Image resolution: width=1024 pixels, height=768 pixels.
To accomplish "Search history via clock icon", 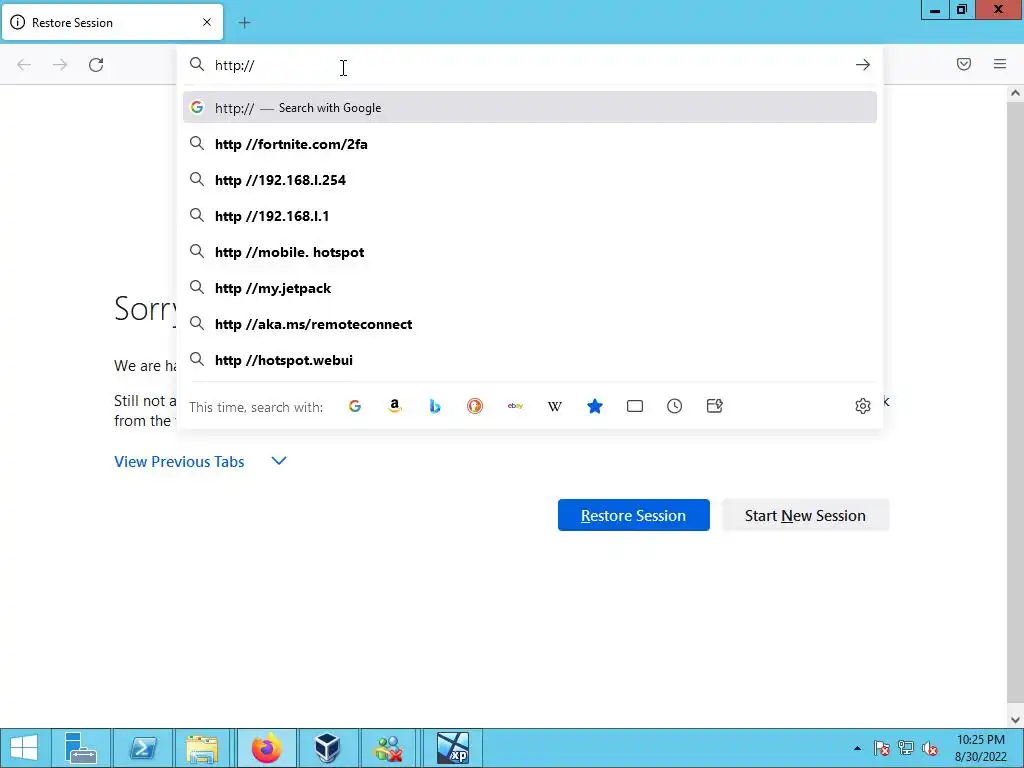I will click(x=675, y=406).
